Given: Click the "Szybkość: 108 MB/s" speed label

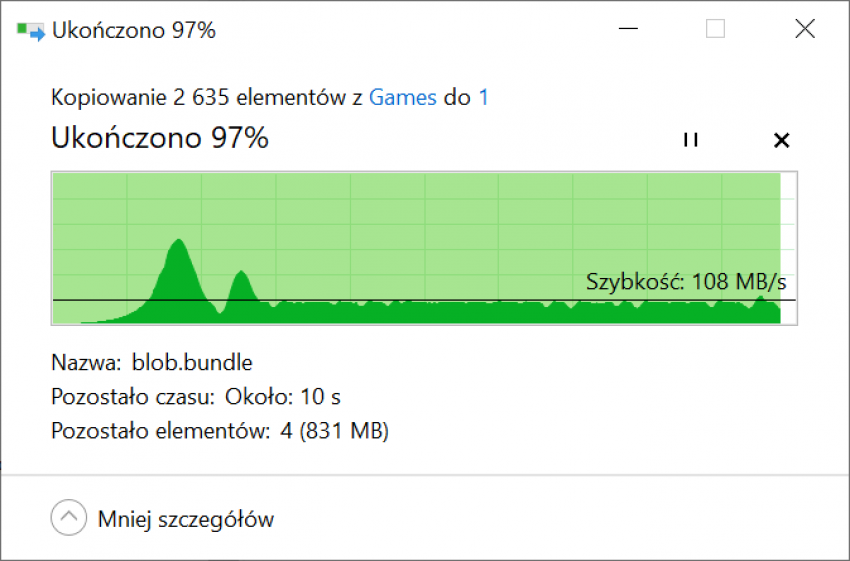Looking at the screenshot, I should (686, 281).
